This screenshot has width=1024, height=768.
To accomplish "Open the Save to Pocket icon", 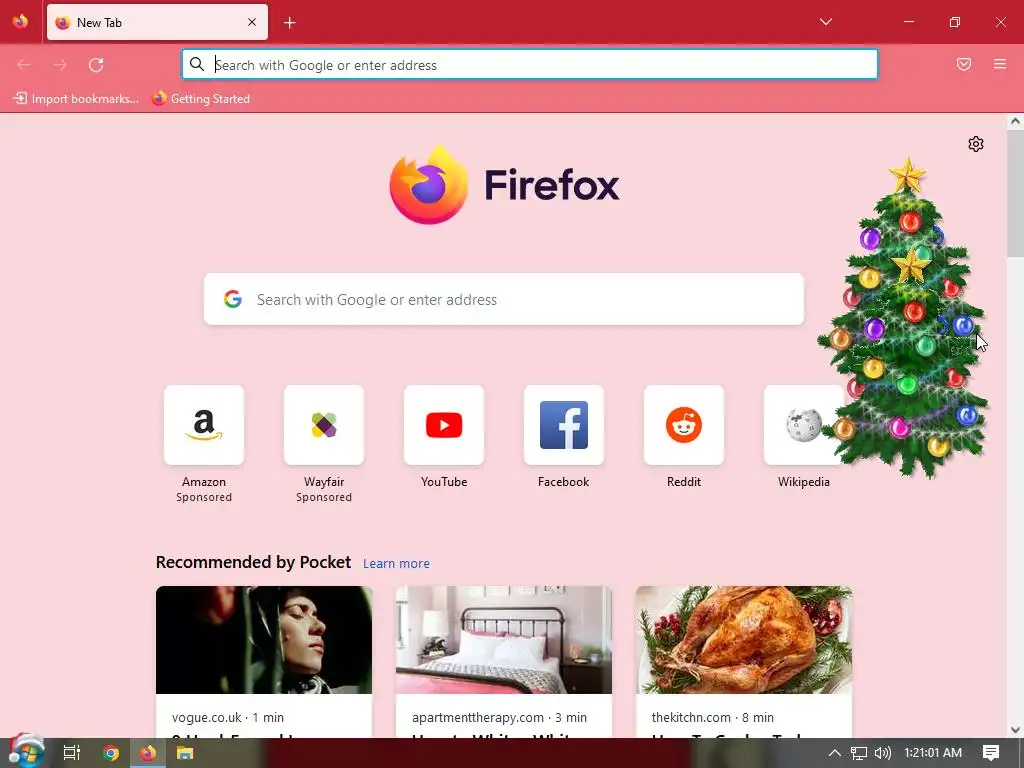I will [964, 64].
